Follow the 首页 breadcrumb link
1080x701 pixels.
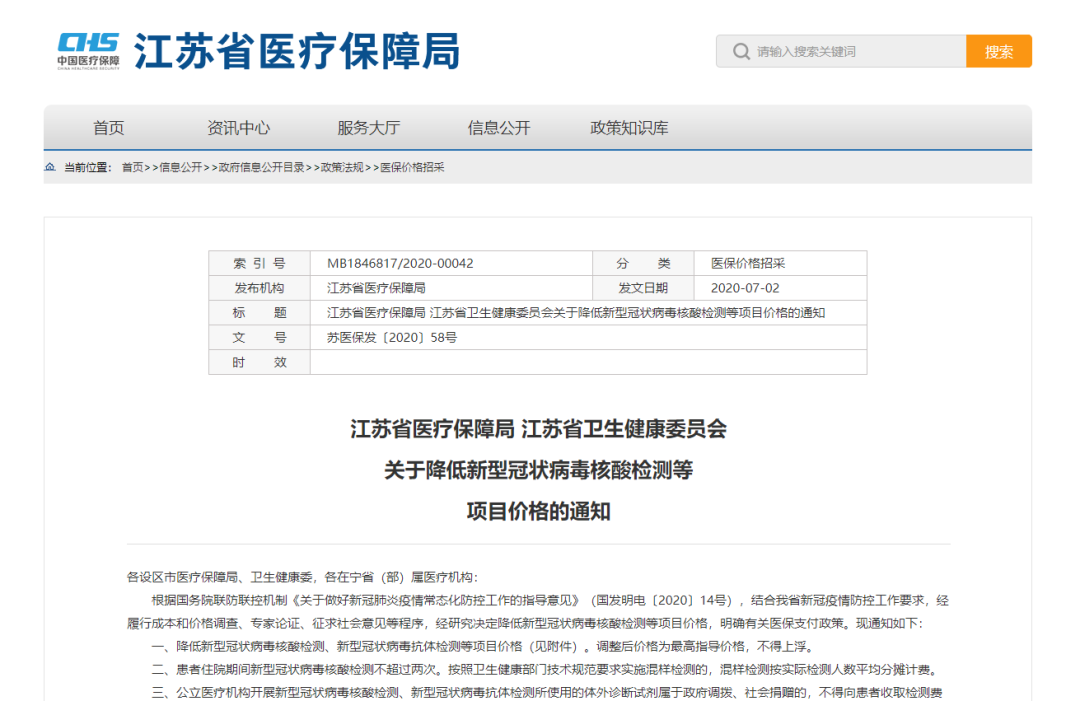132,167
